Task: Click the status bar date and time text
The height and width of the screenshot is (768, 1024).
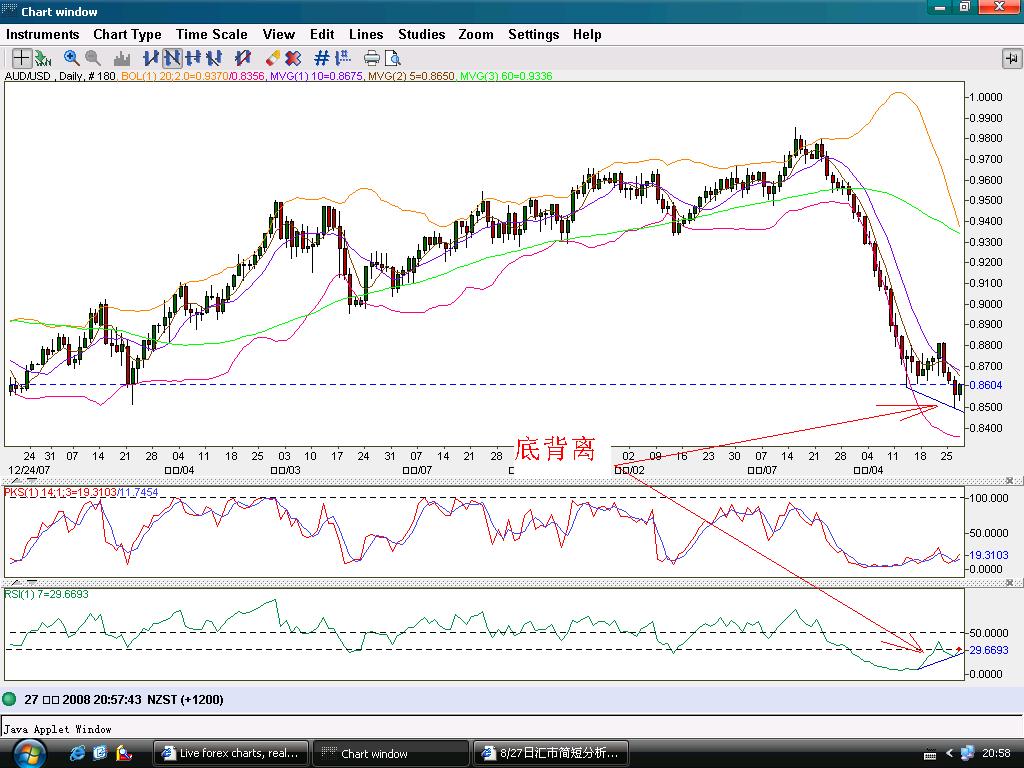Action: coord(124,699)
